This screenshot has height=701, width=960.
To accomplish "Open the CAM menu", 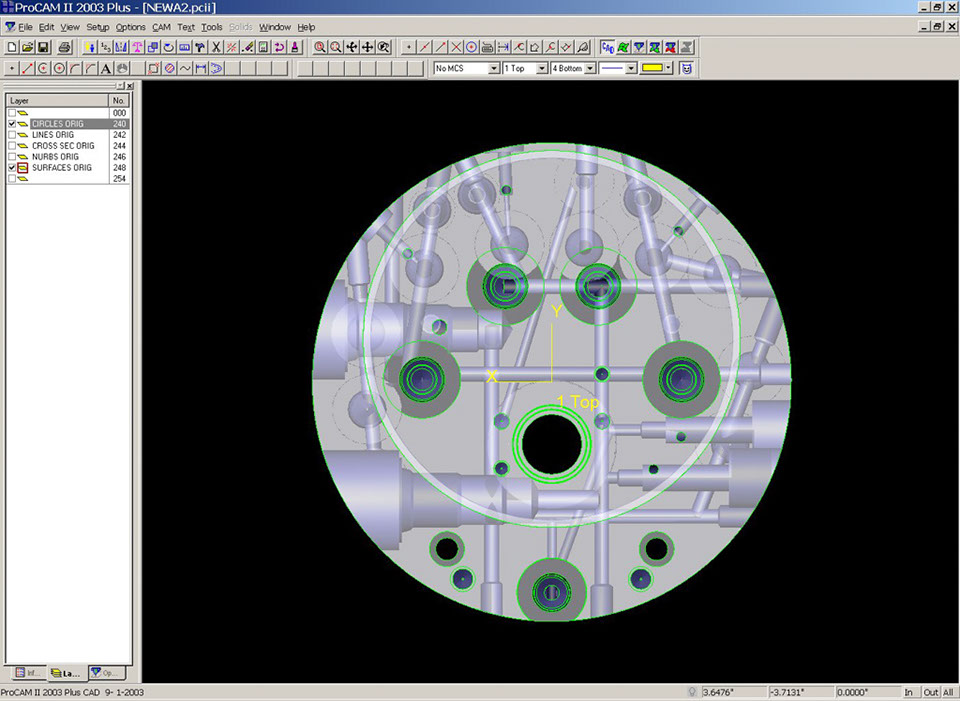I will pyautogui.click(x=161, y=27).
